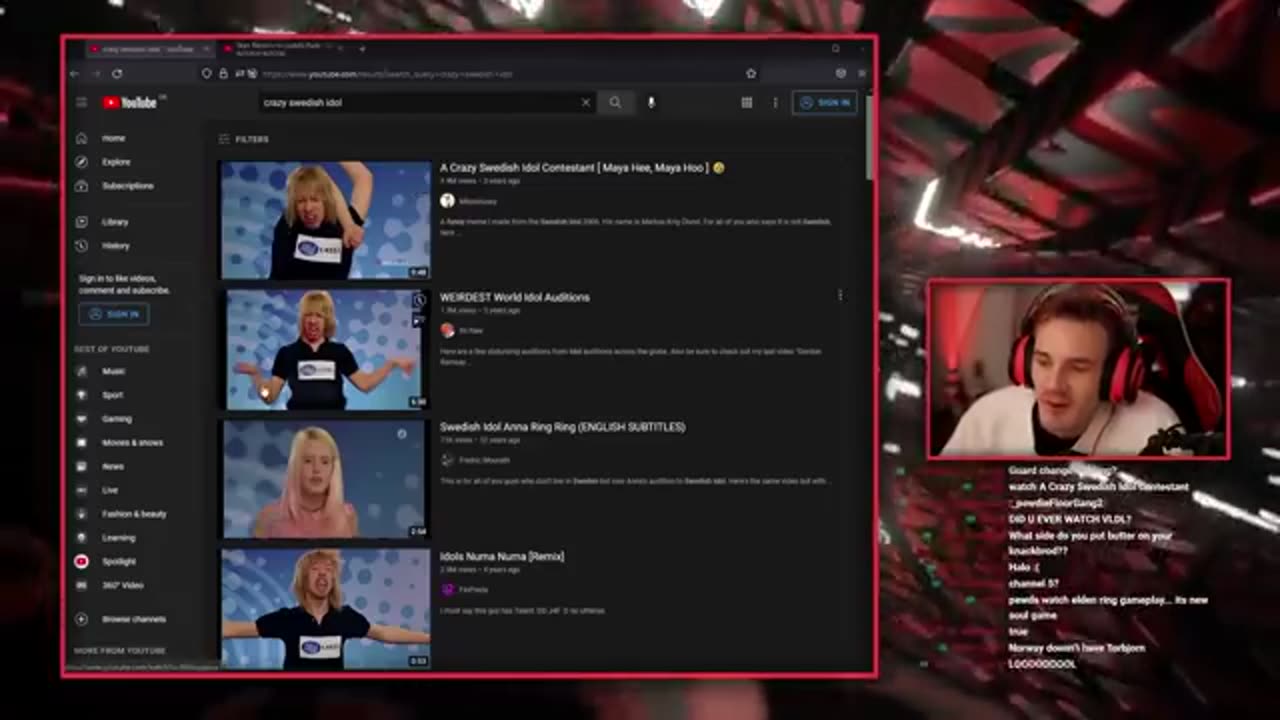Click Browse channels in the sidebar
The width and height of the screenshot is (1280, 720).
pyautogui.click(x=133, y=619)
